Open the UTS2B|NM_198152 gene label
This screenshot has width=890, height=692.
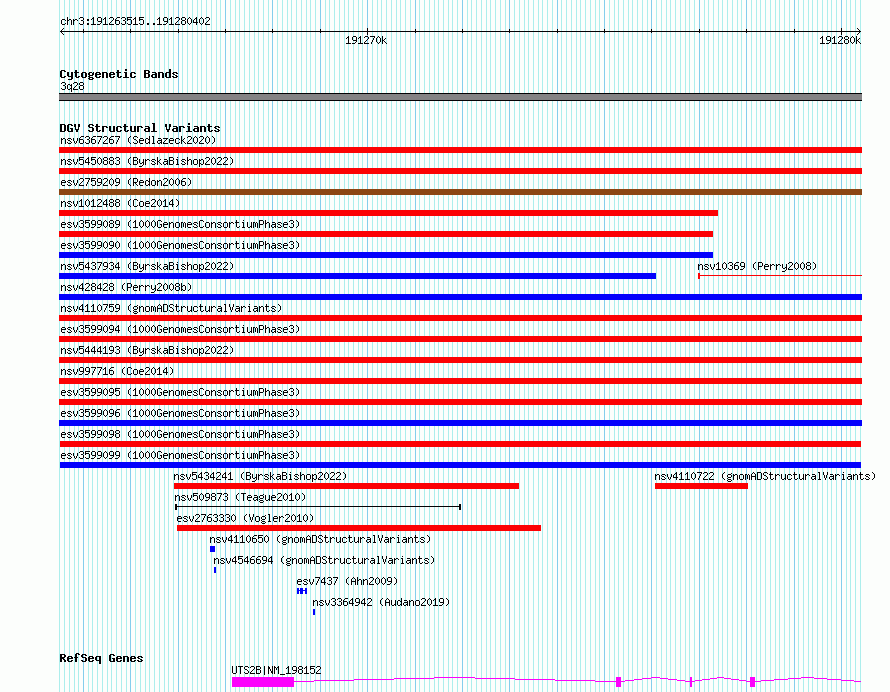pyautogui.click(x=276, y=670)
